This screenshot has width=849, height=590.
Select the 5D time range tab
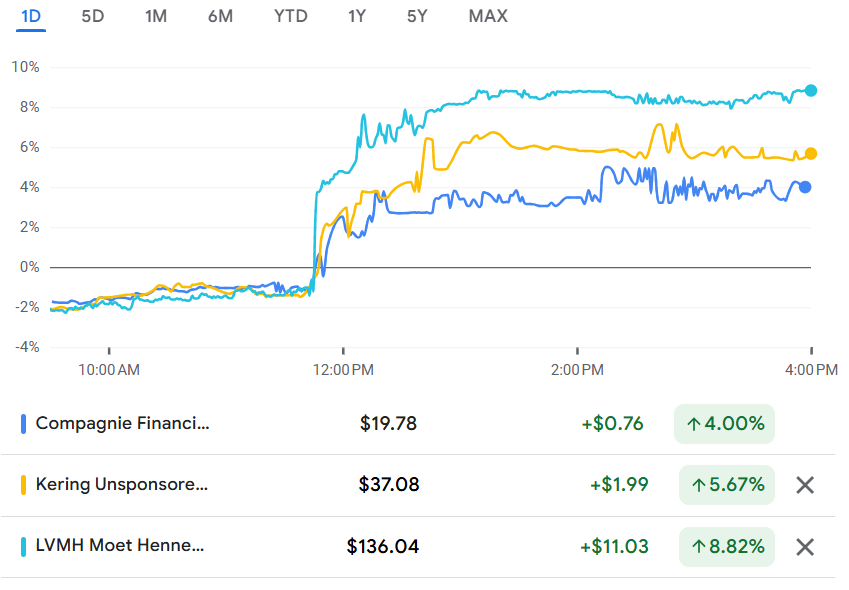tap(92, 16)
